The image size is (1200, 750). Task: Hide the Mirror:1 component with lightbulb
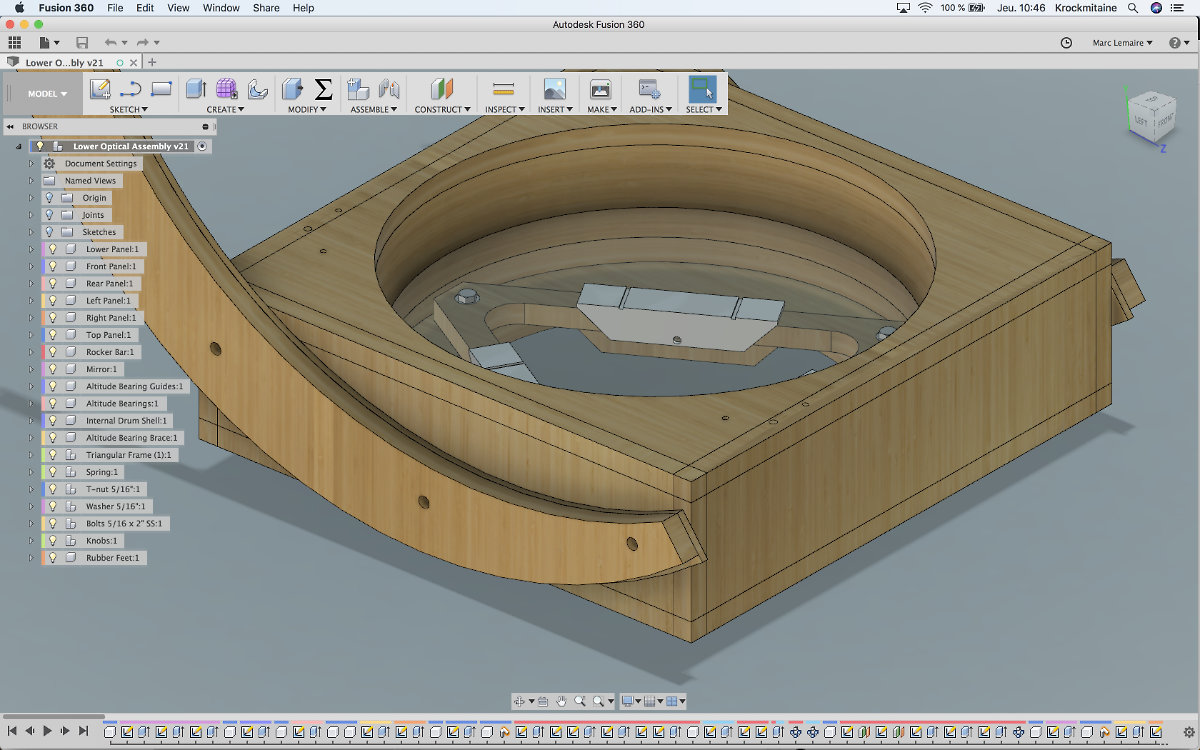pos(54,369)
